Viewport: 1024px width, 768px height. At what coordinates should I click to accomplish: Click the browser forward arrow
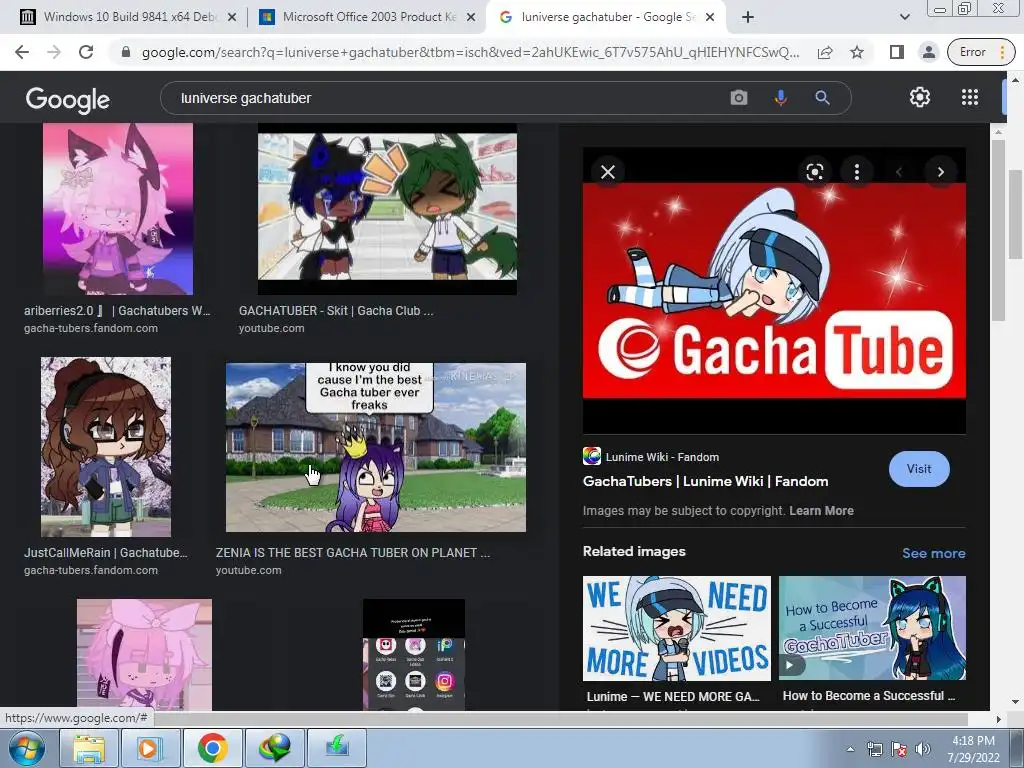pos(54,52)
